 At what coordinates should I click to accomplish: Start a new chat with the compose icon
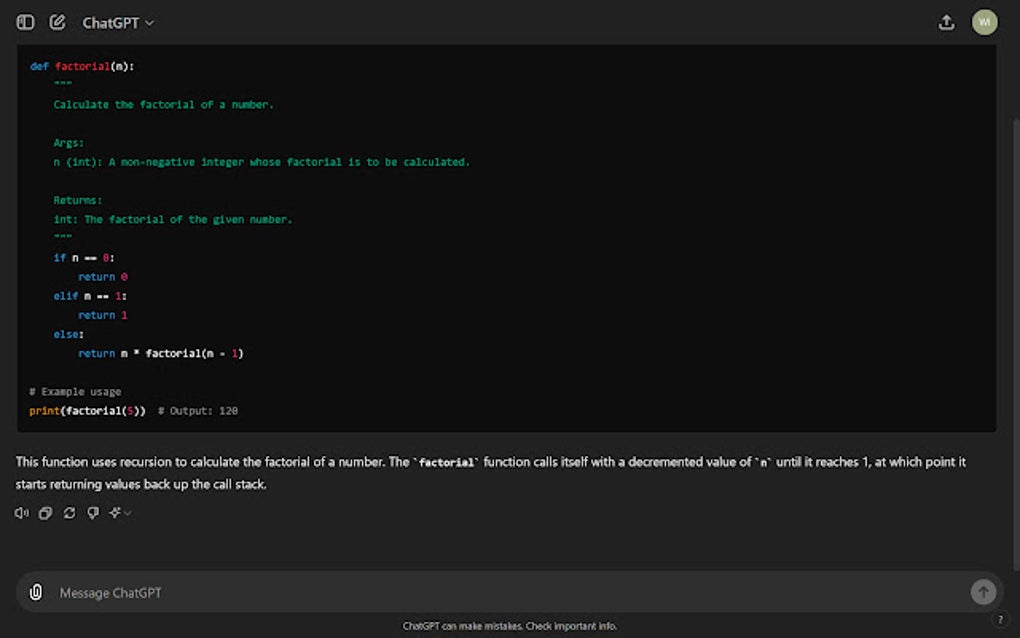(57, 21)
